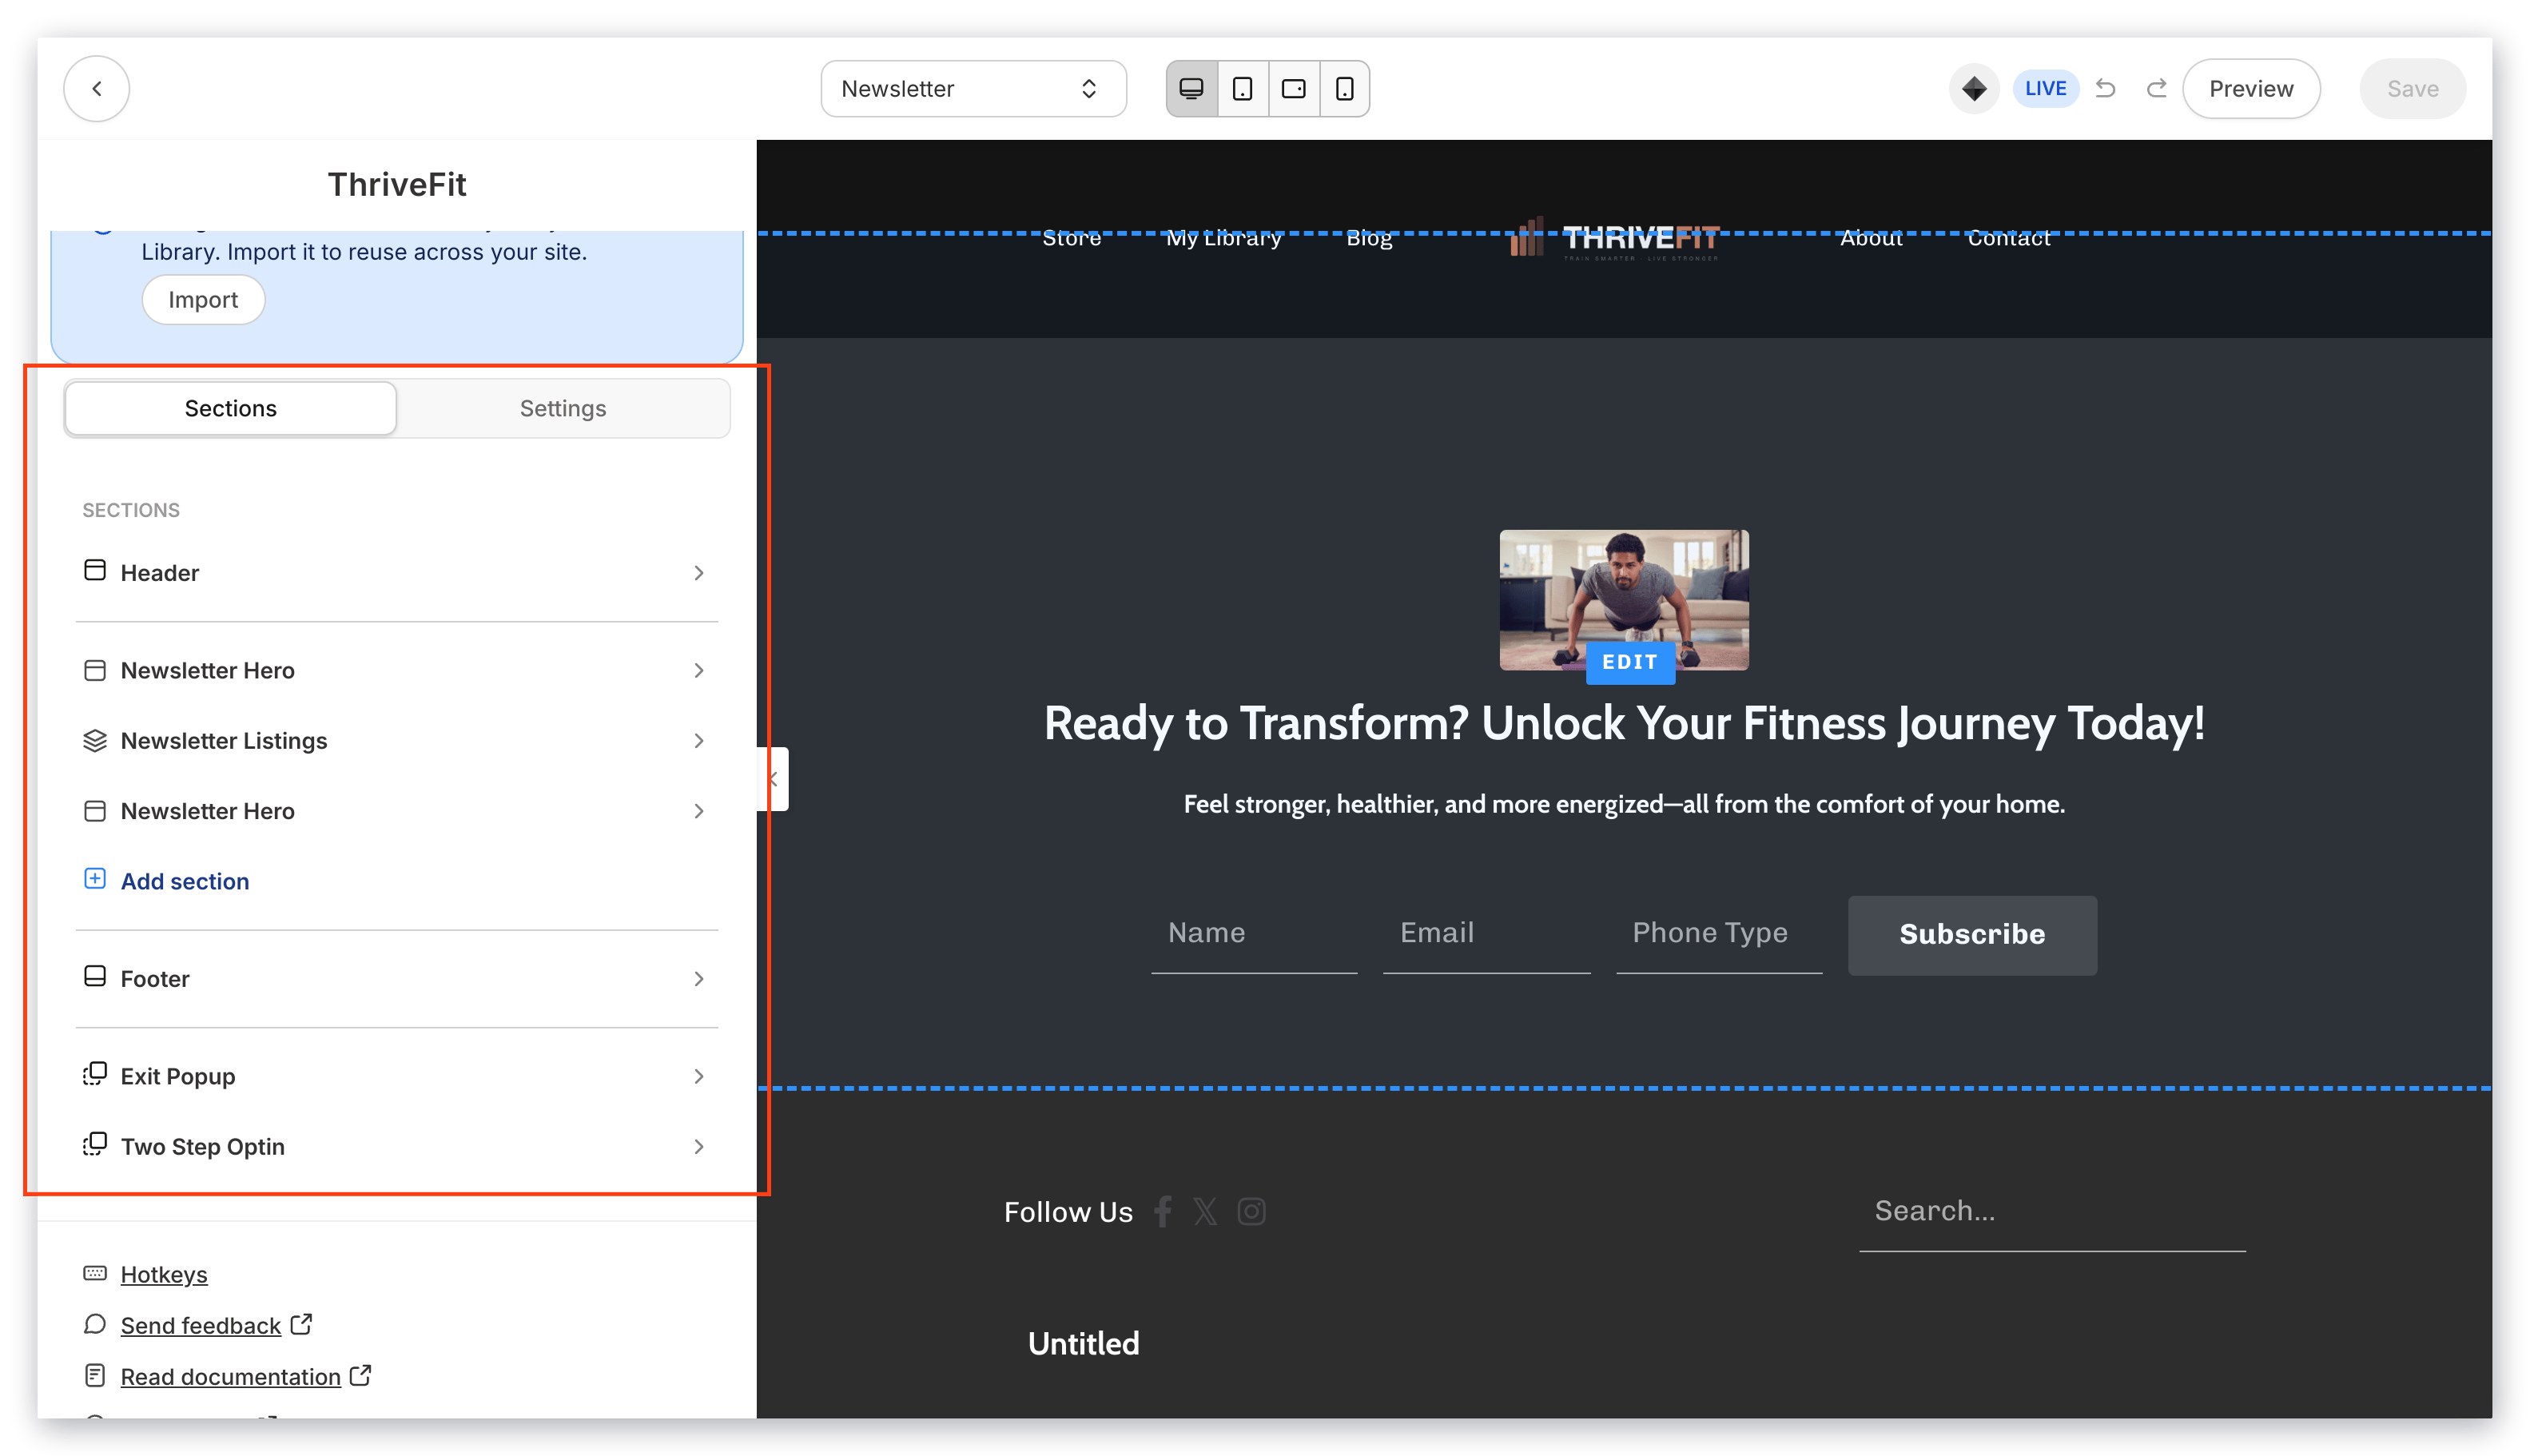Click the Instagram icon in footer
Image resolution: width=2530 pixels, height=1456 pixels.
coord(1251,1212)
